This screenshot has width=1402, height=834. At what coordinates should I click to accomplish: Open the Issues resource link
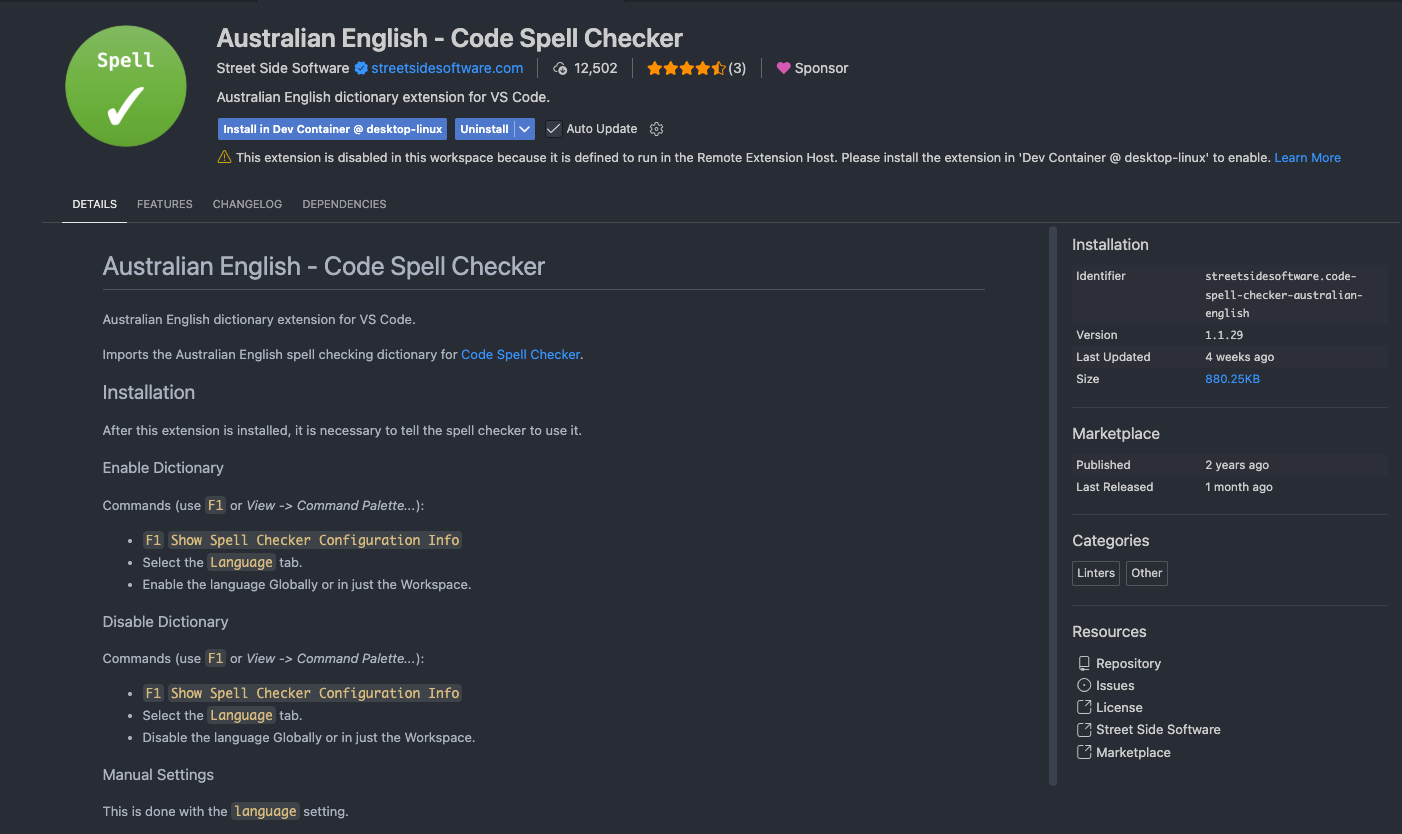pos(1115,685)
